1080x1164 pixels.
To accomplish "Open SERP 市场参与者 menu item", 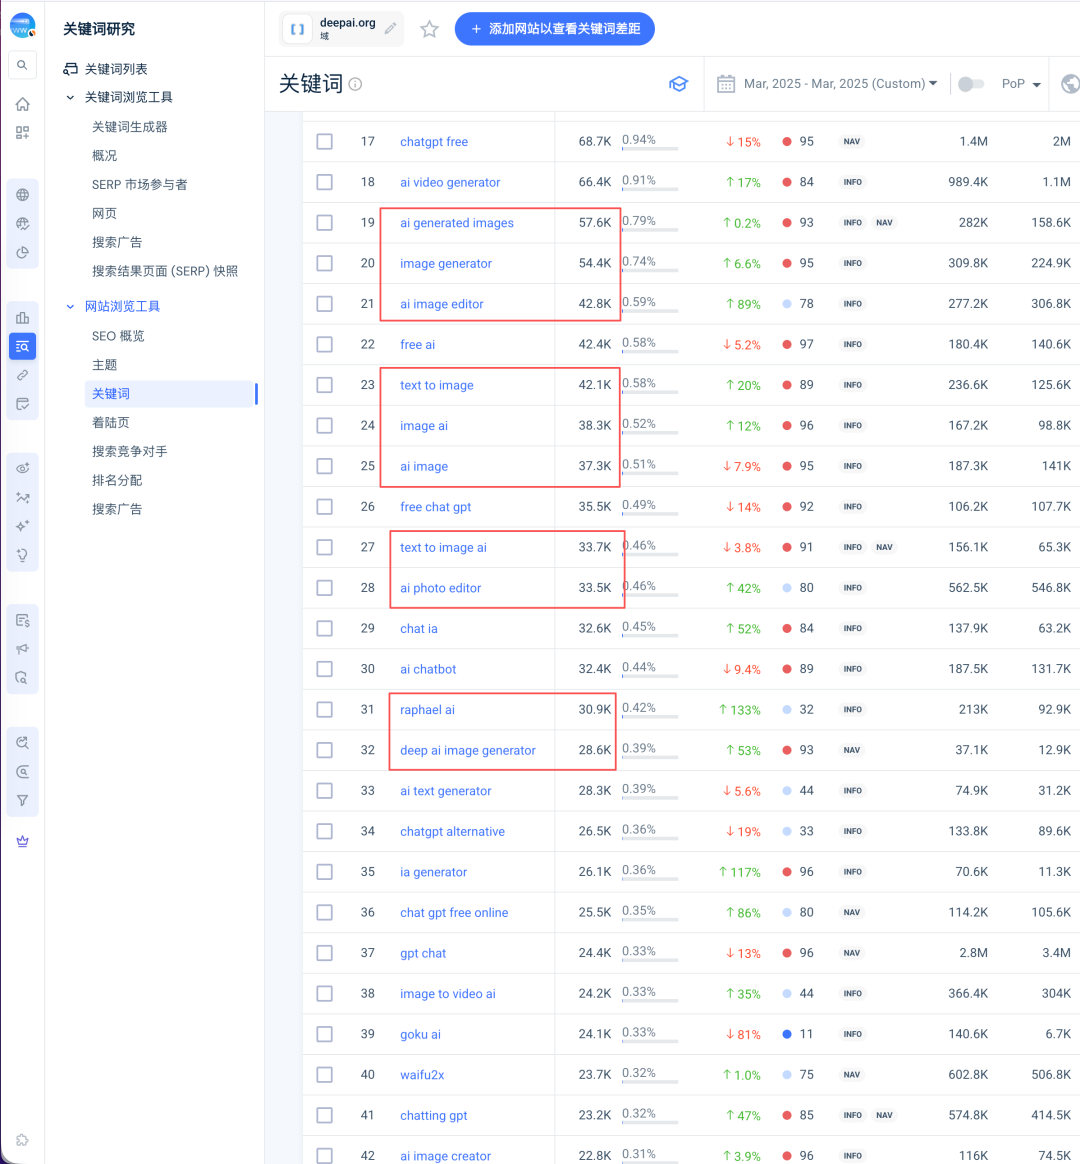I will pos(140,185).
